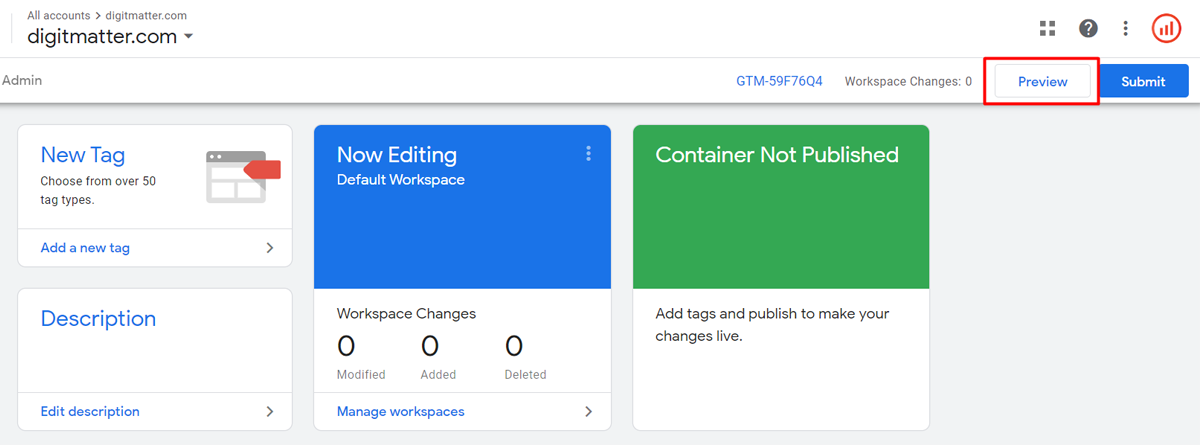Click the Description card heading
Image resolution: width=1200 pixels, height=445 pixels.
pos(98,319)
